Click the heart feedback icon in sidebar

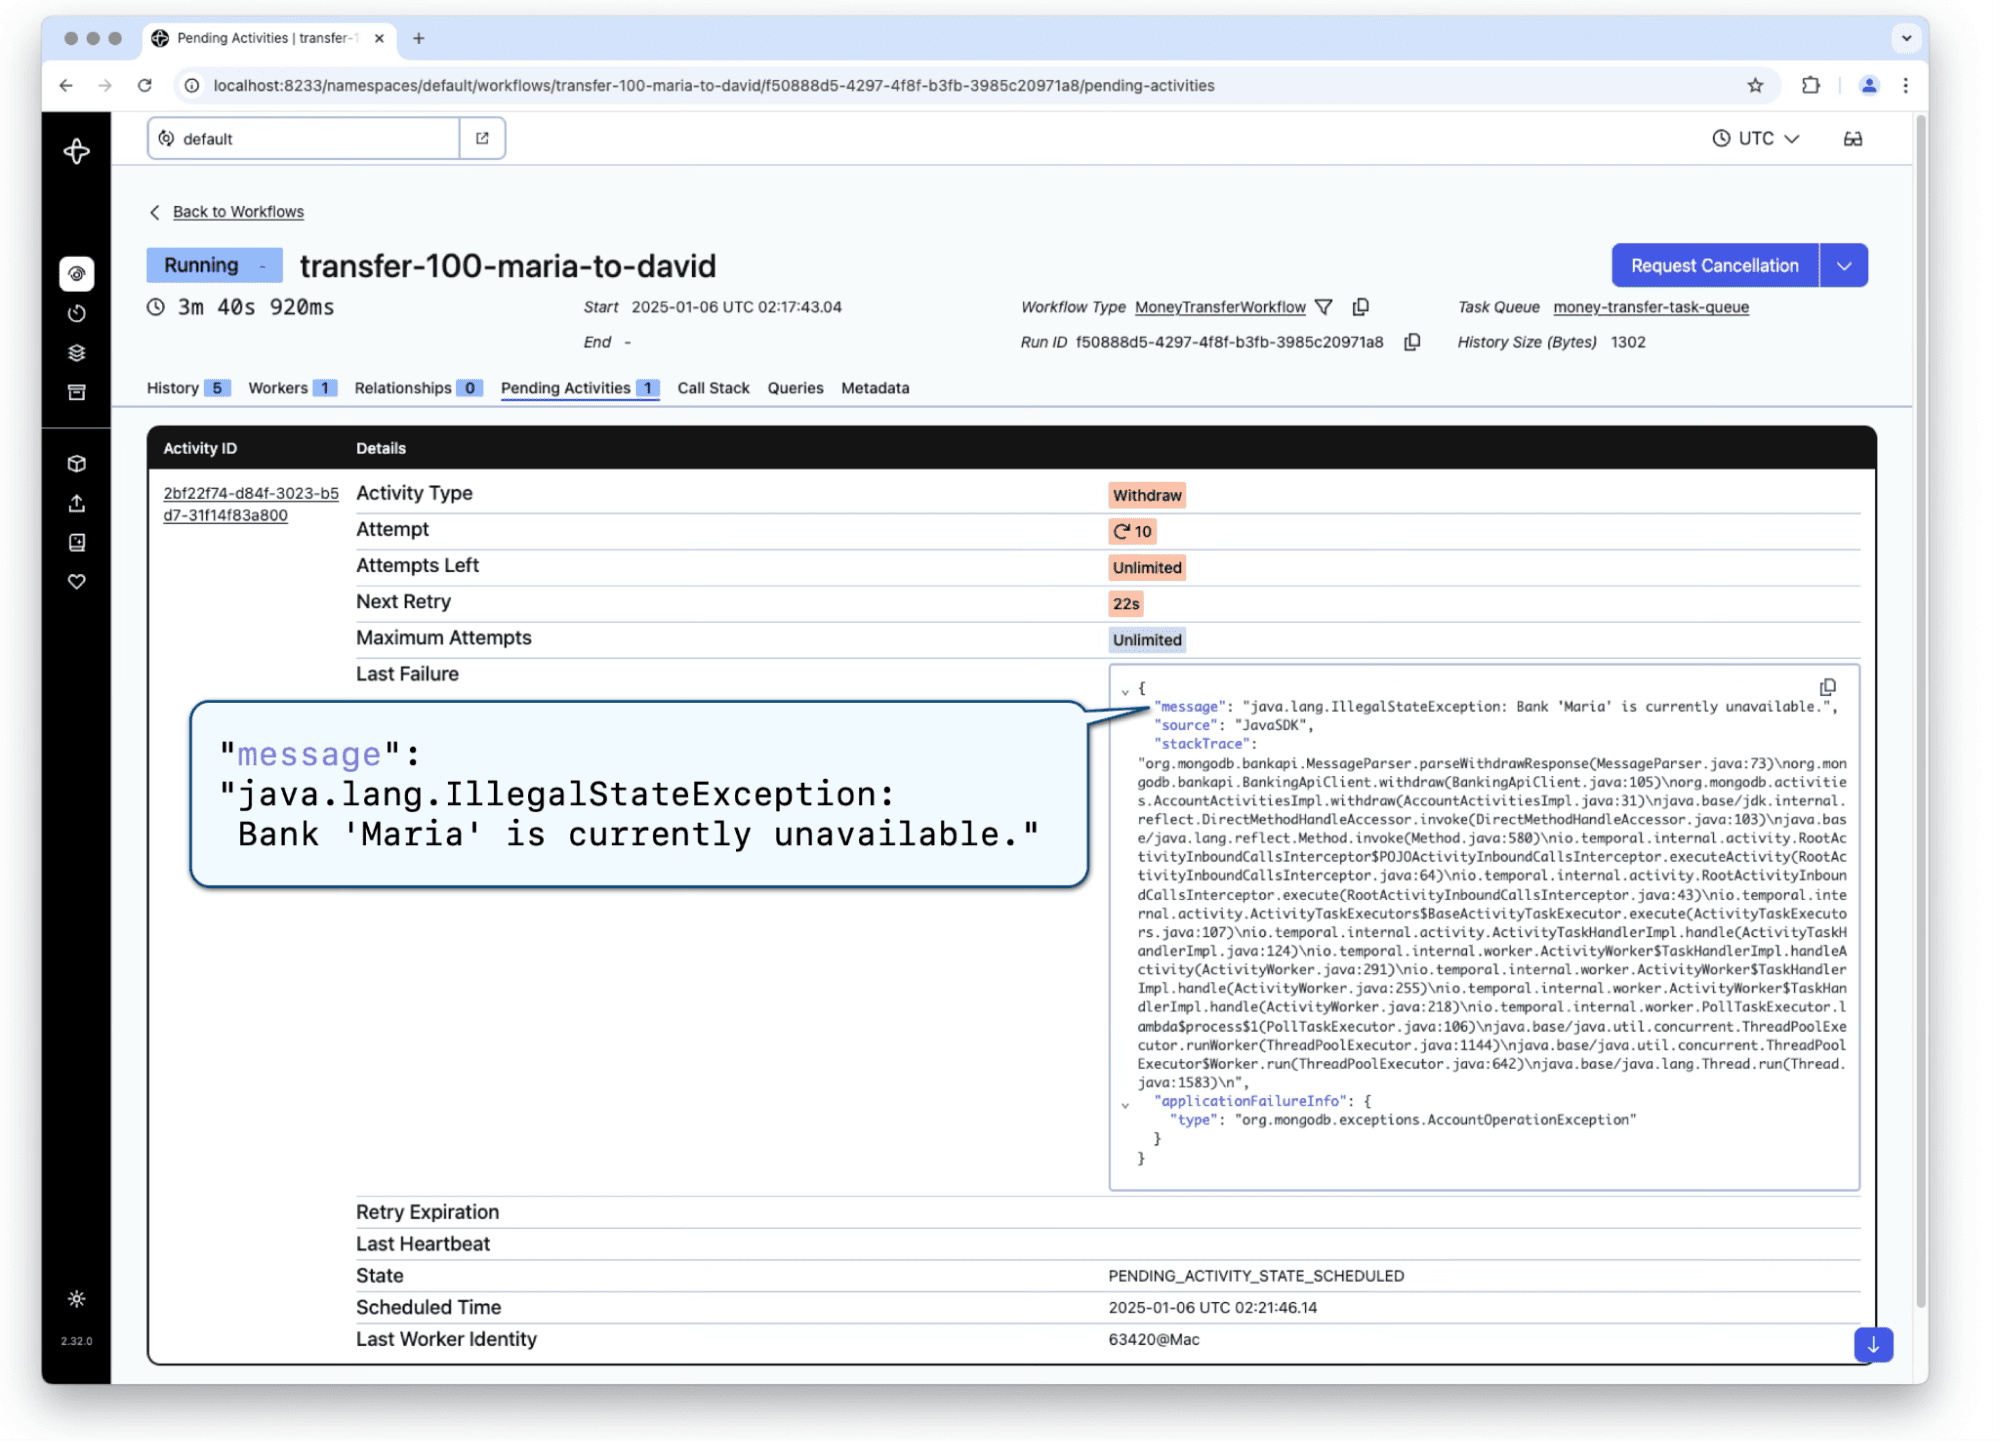pyautogui.click(x=77, y=582)
